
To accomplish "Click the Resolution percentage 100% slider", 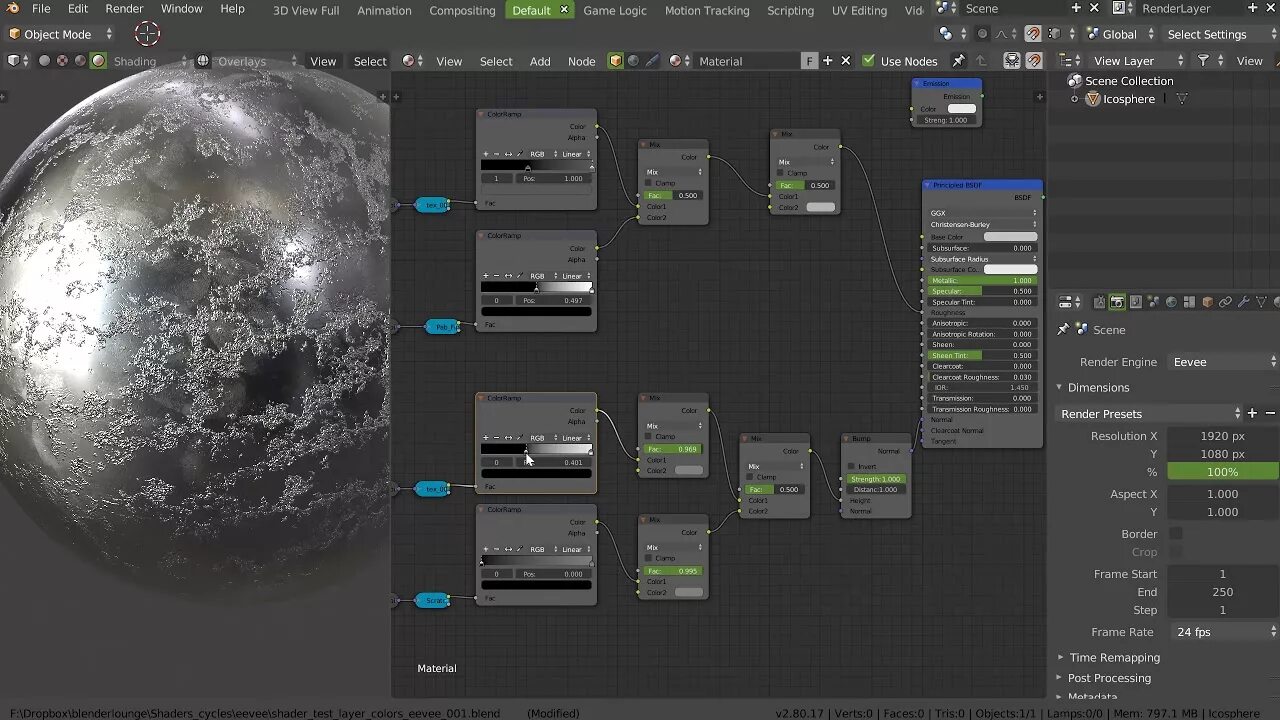I will (x=1222, y=472).
